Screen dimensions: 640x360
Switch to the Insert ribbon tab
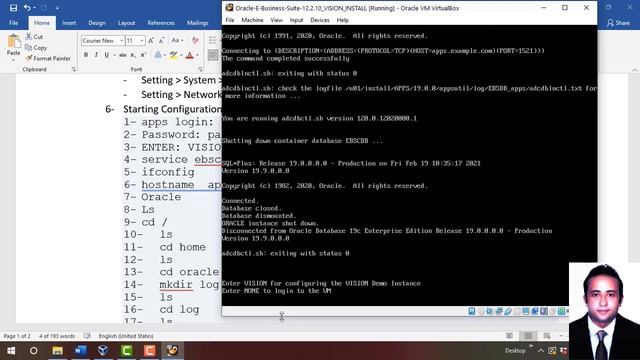(69, 23)
